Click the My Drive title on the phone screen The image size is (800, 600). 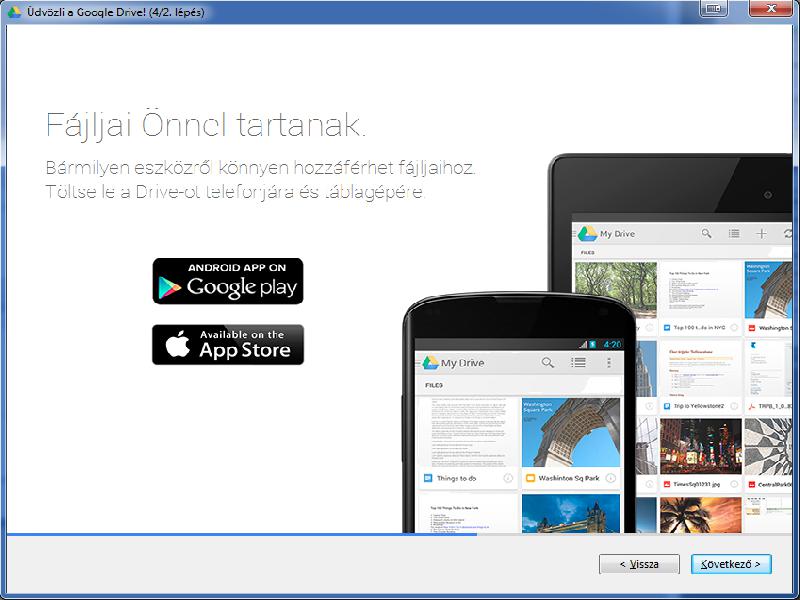[x=462, y=363]
